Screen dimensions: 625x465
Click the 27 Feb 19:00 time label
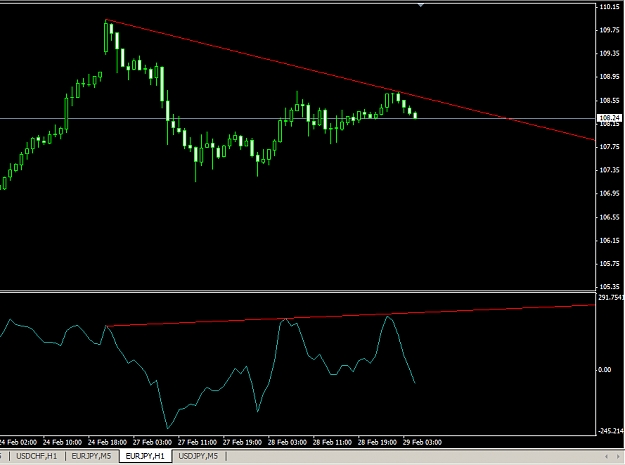point(242,442)
